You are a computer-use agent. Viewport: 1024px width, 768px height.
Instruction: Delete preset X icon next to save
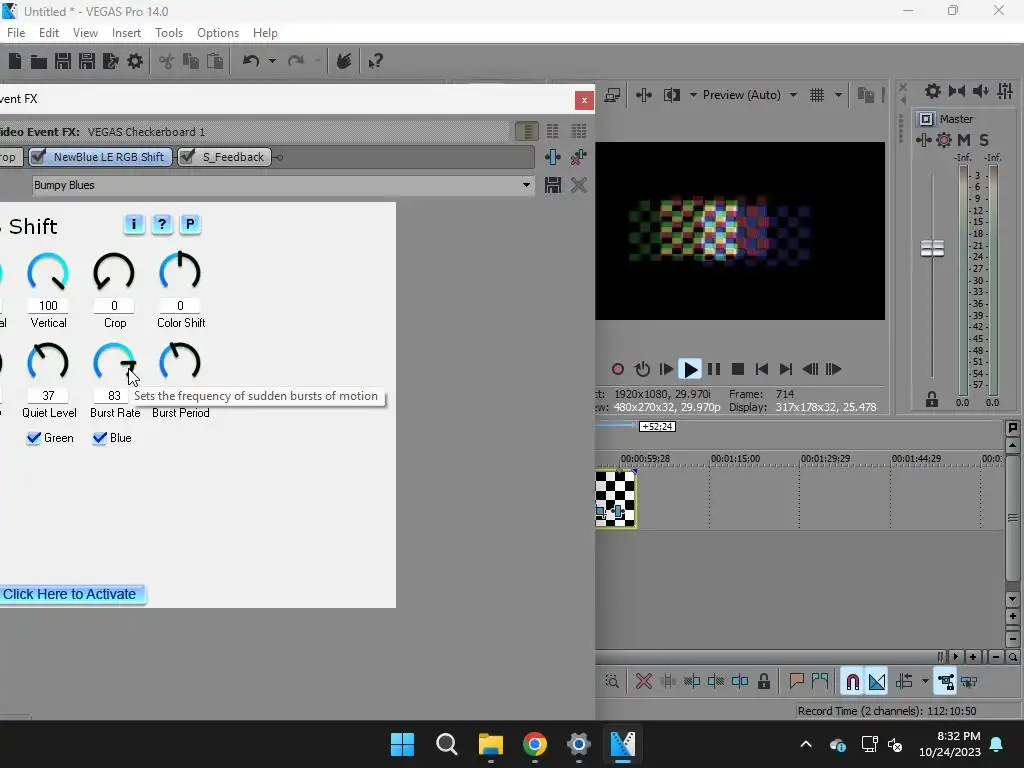[x=578, y=185]
